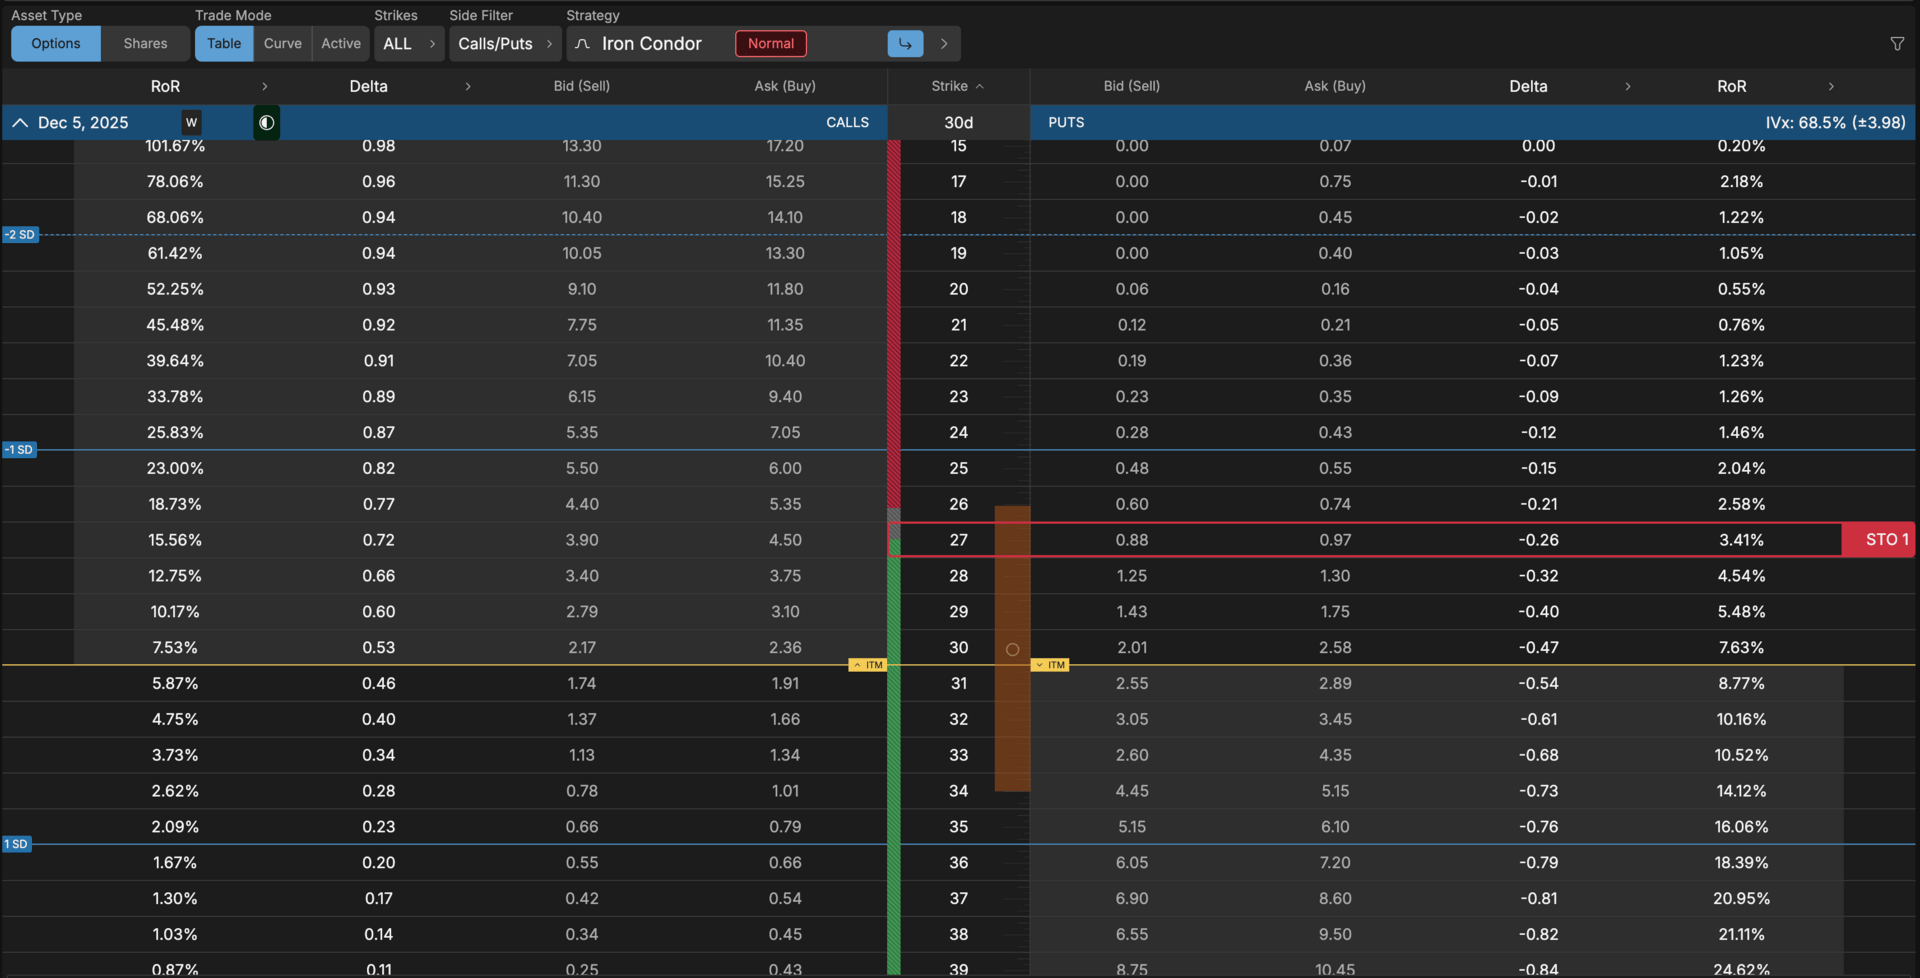The image size is (1920, 978).
Task: Switch trade mode to Curve
Action: pos(282,44)
